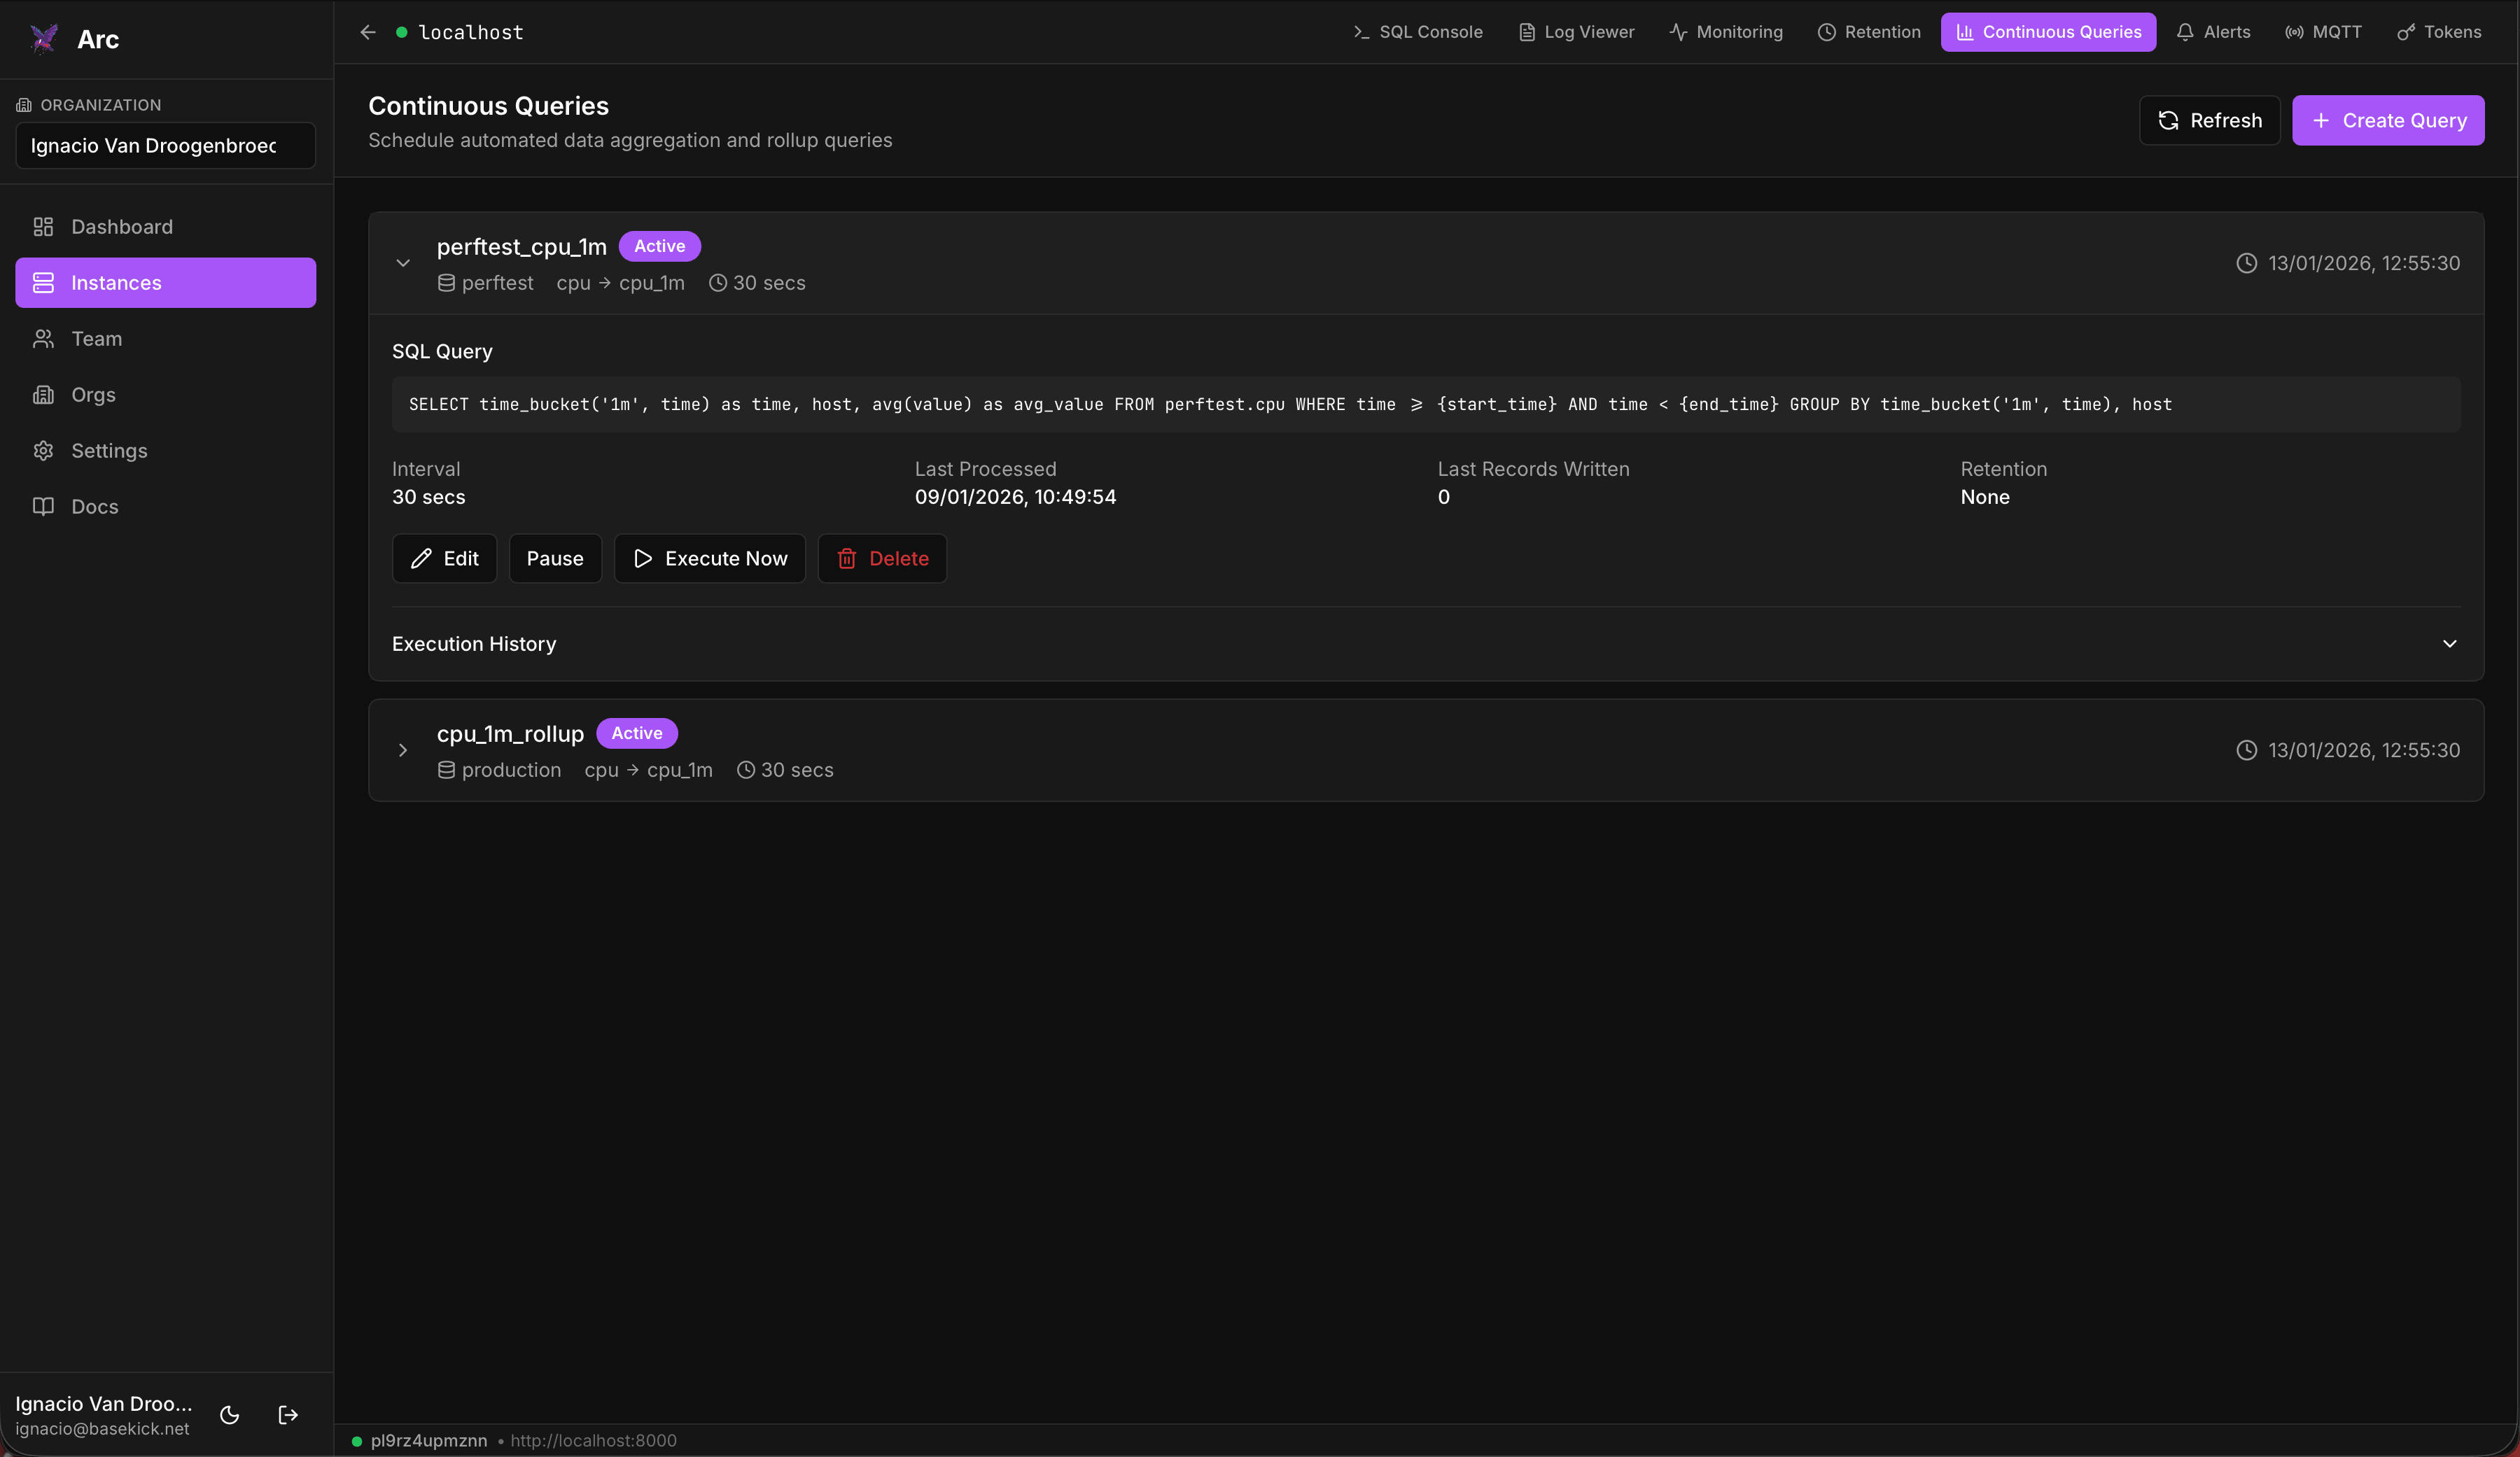Click the Orgs building icon

click(43, 395)
